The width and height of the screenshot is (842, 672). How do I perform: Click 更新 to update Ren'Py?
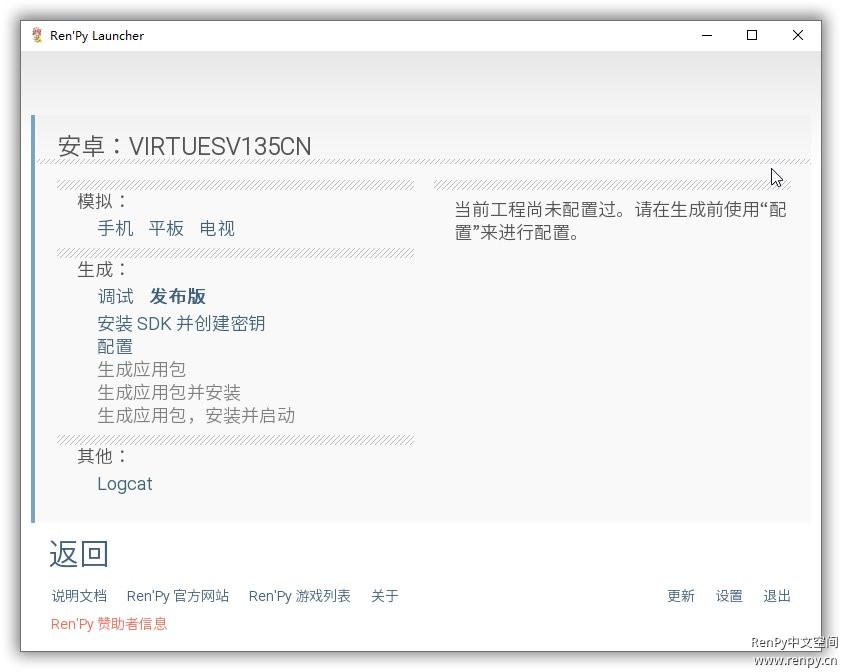pos(681,596)
